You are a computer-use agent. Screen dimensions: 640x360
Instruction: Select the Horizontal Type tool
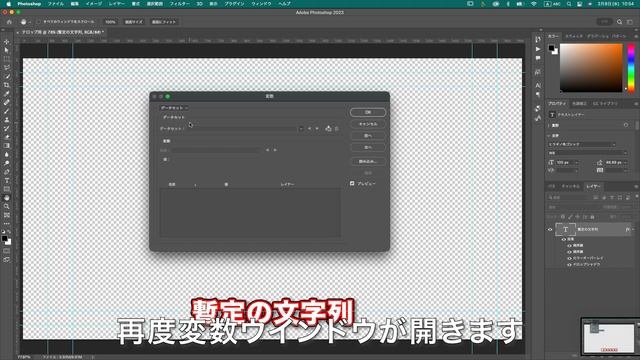[x=7, y=180]
